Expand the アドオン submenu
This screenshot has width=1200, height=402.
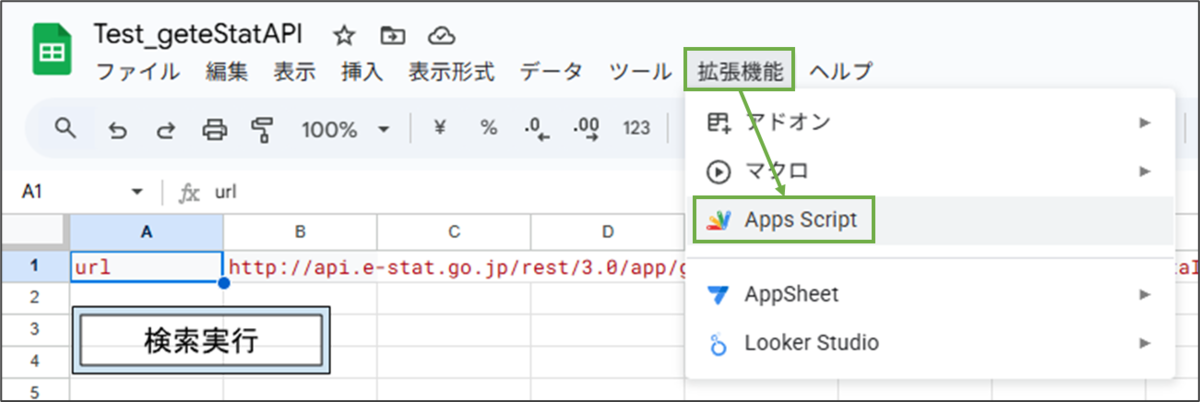930,122
